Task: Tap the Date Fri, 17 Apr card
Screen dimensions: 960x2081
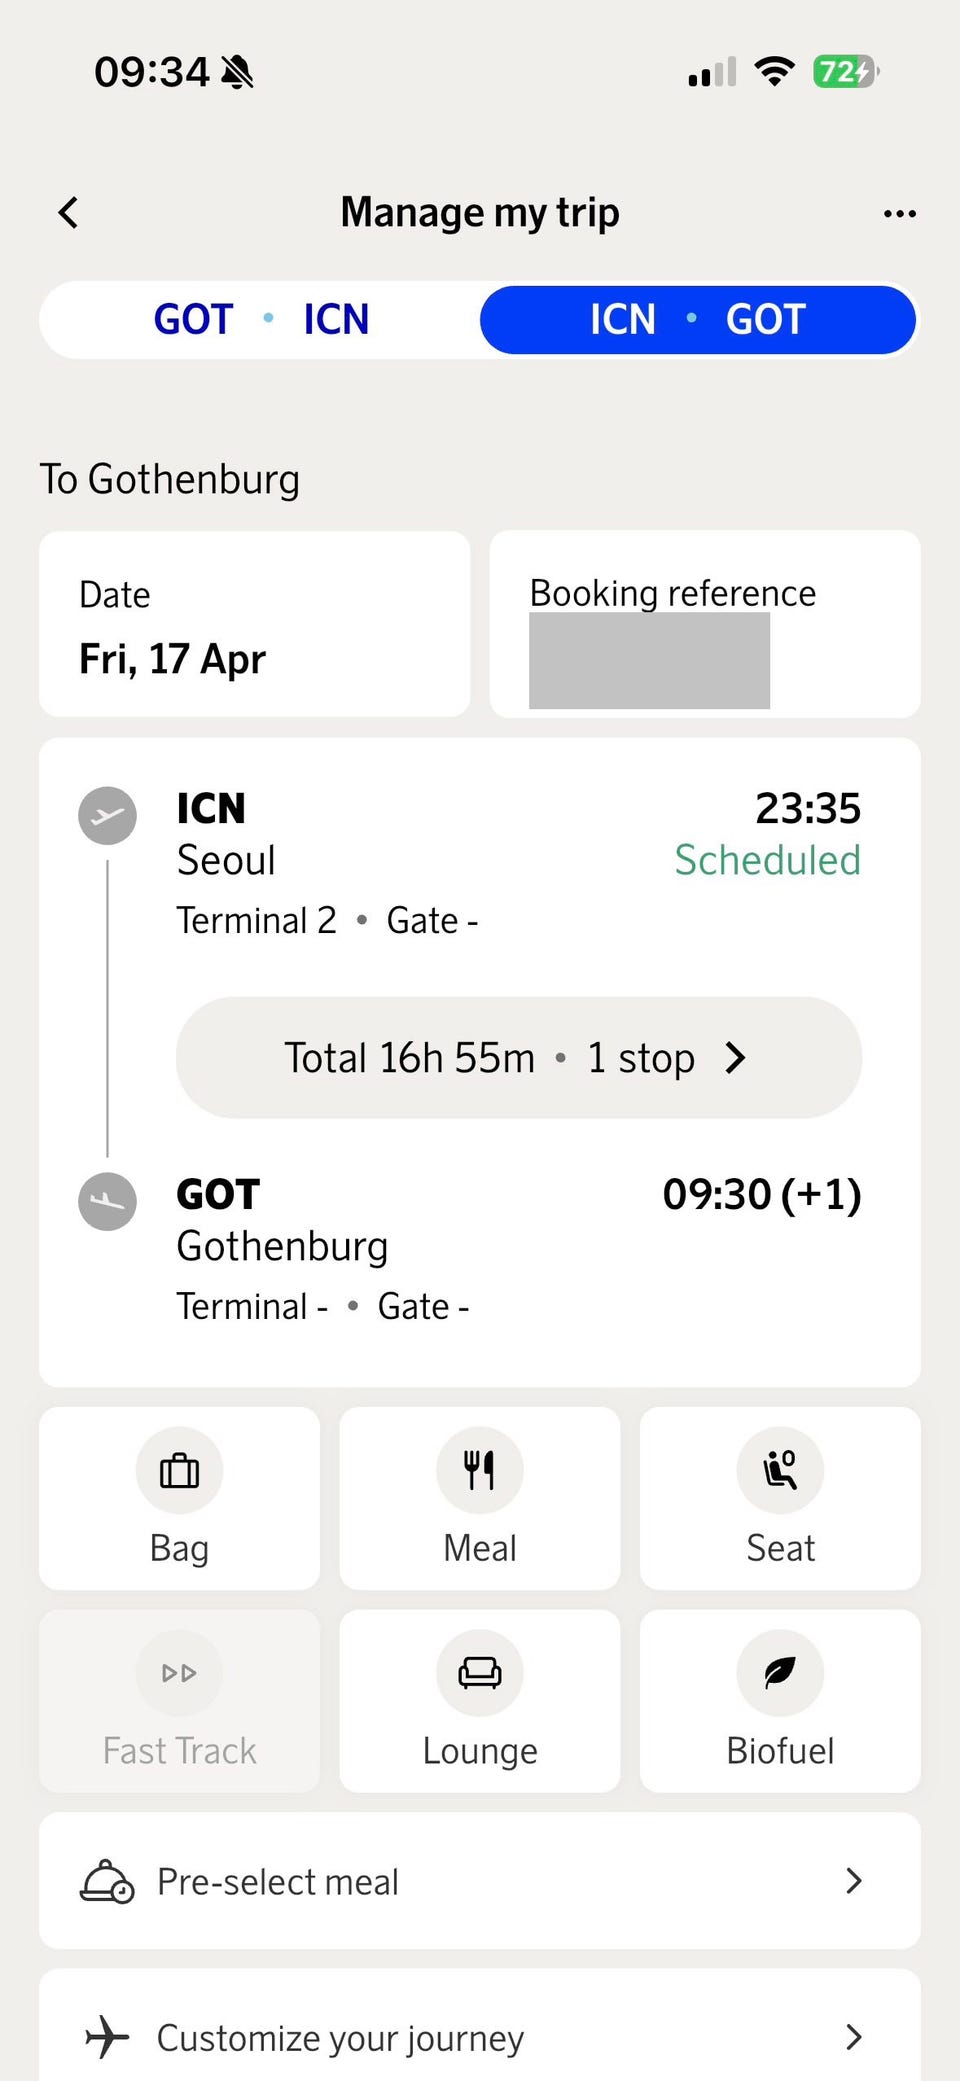Action: point(254,624)
